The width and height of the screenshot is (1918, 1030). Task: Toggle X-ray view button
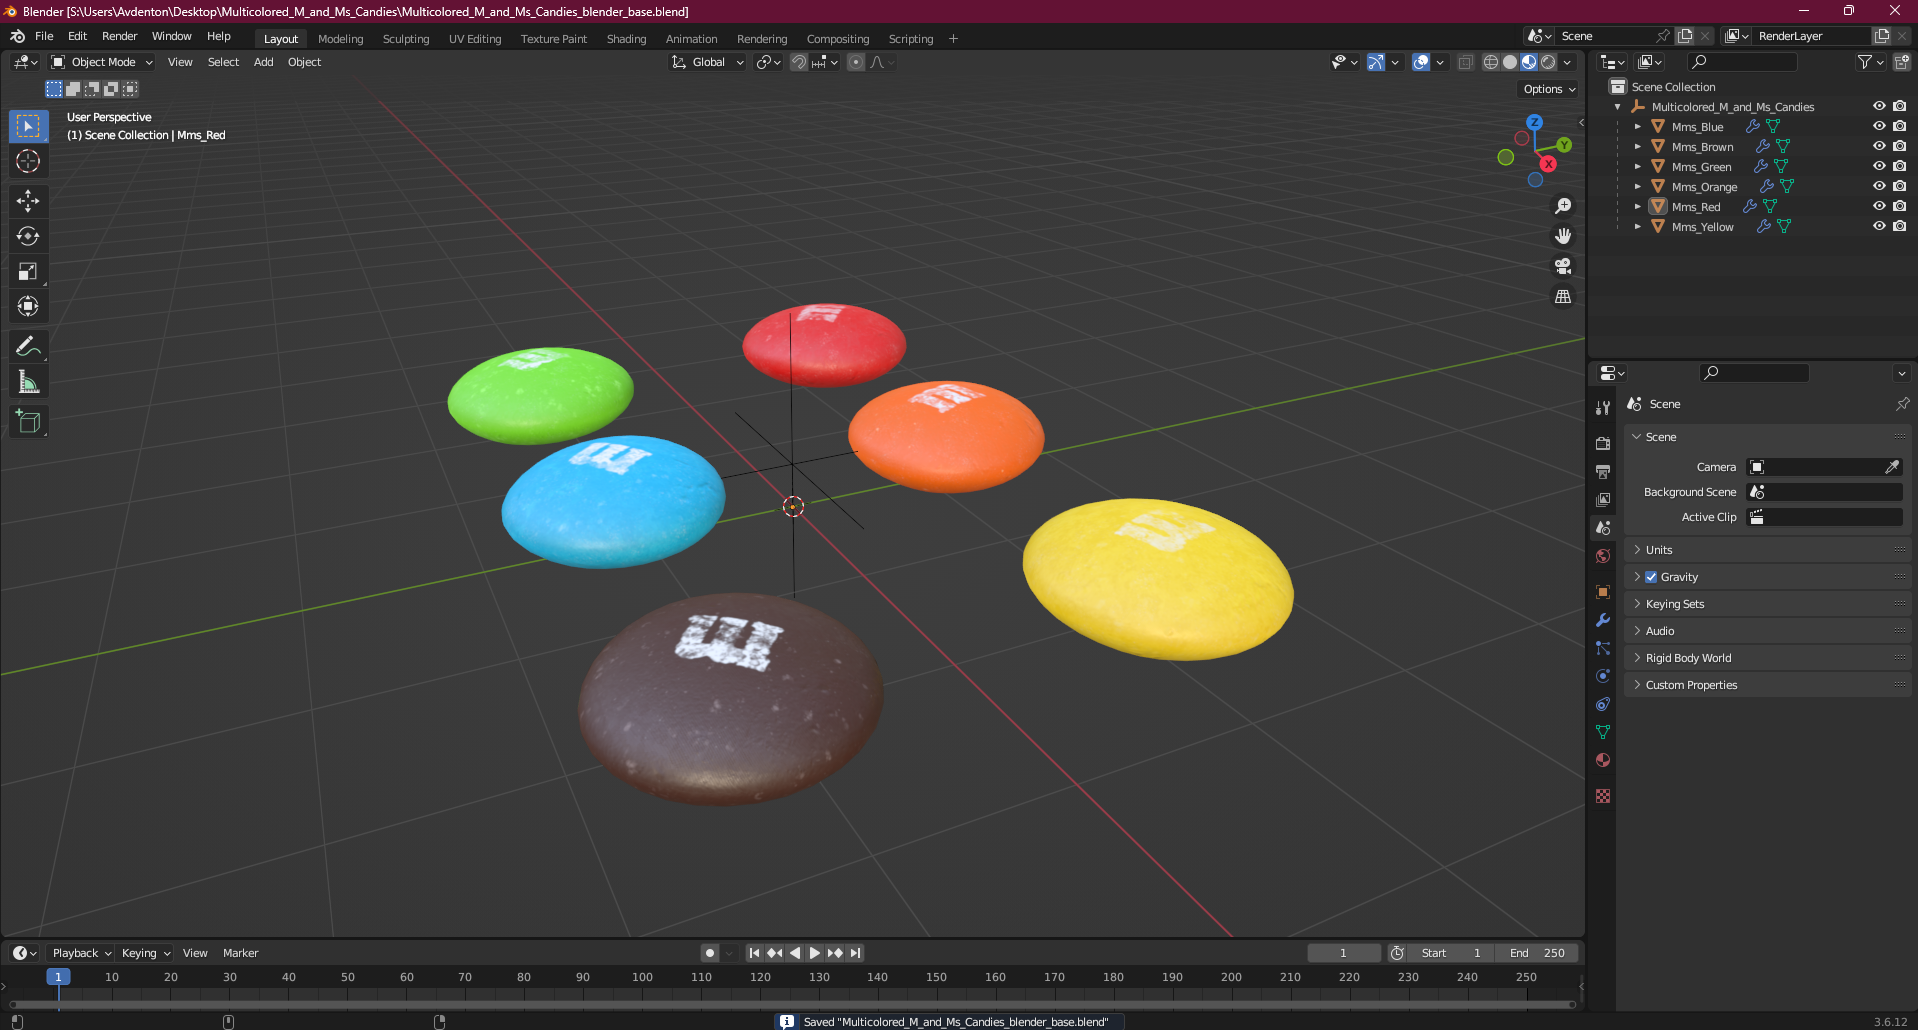(1465, 62)
